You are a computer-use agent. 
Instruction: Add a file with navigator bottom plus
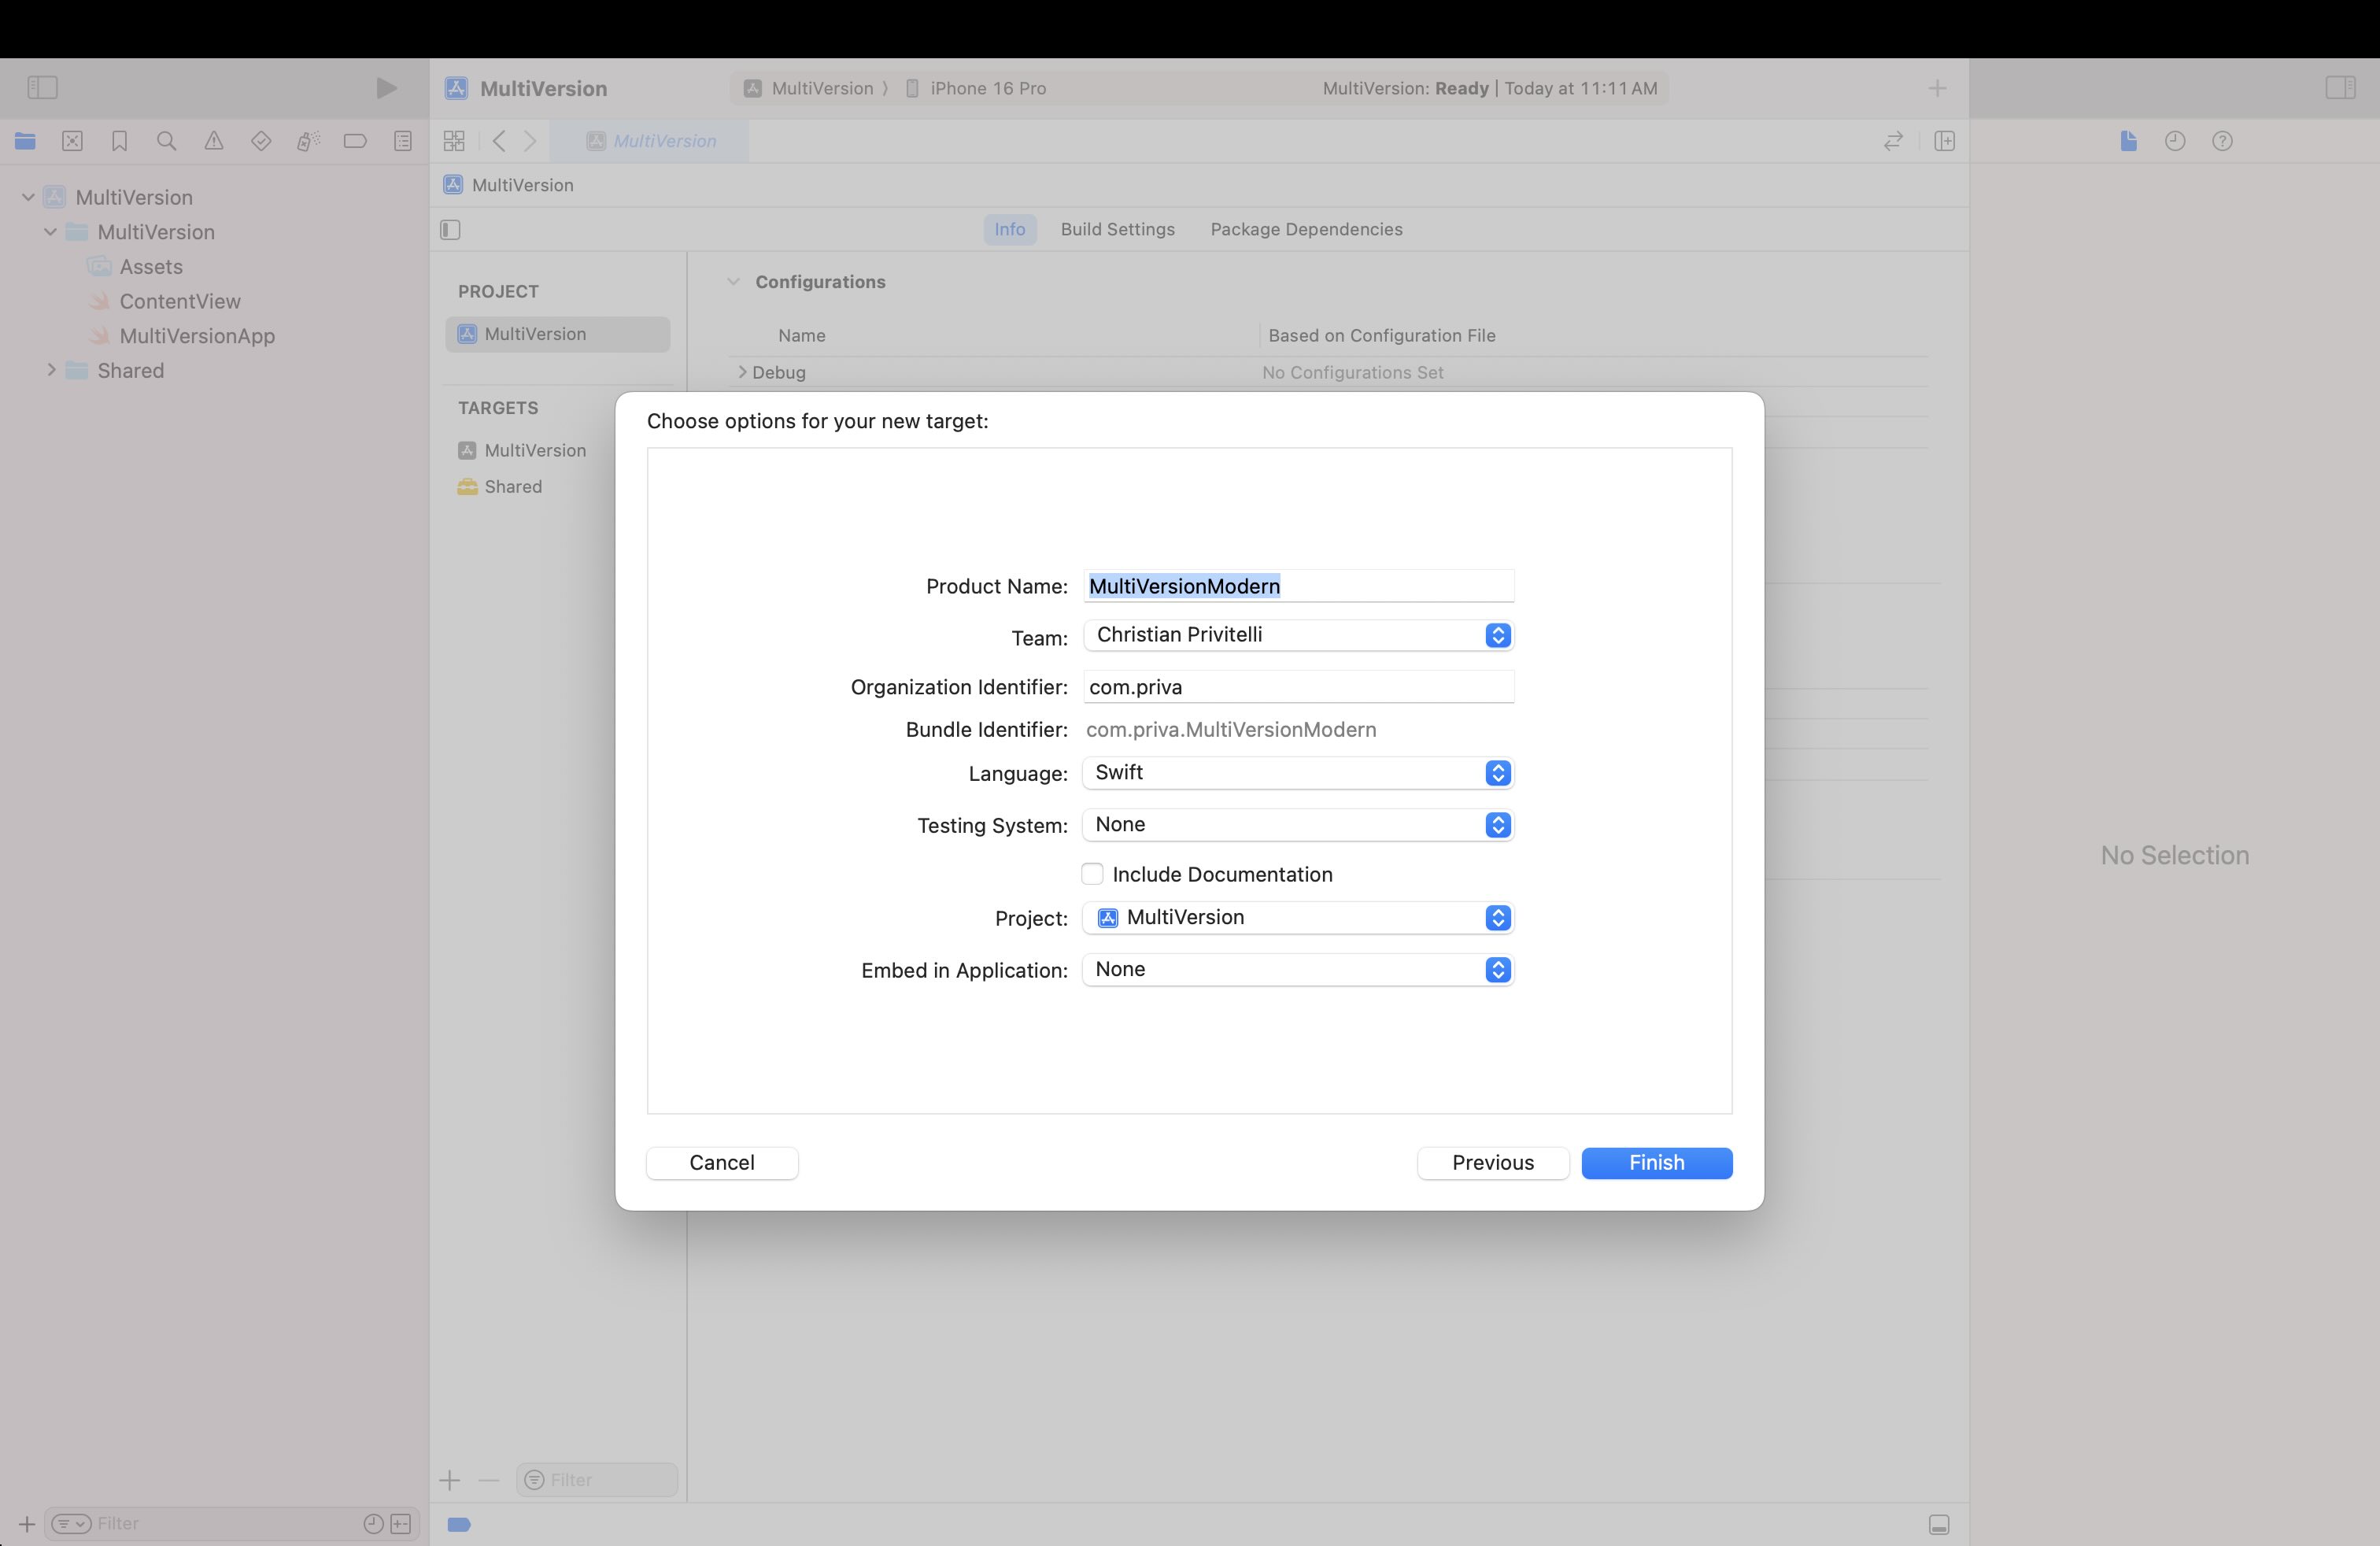click(x=27, y=1524)
